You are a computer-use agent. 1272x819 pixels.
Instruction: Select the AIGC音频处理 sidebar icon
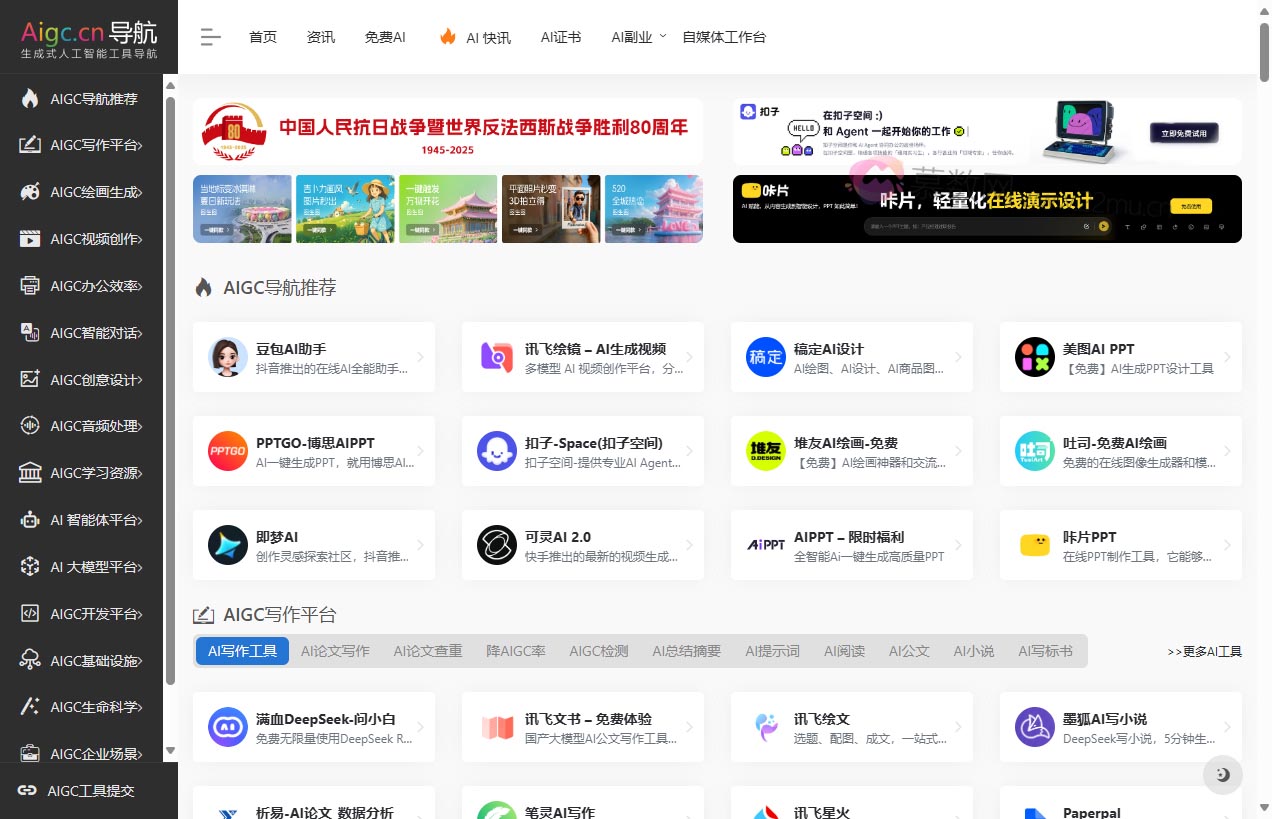click(x=28, y=426)
